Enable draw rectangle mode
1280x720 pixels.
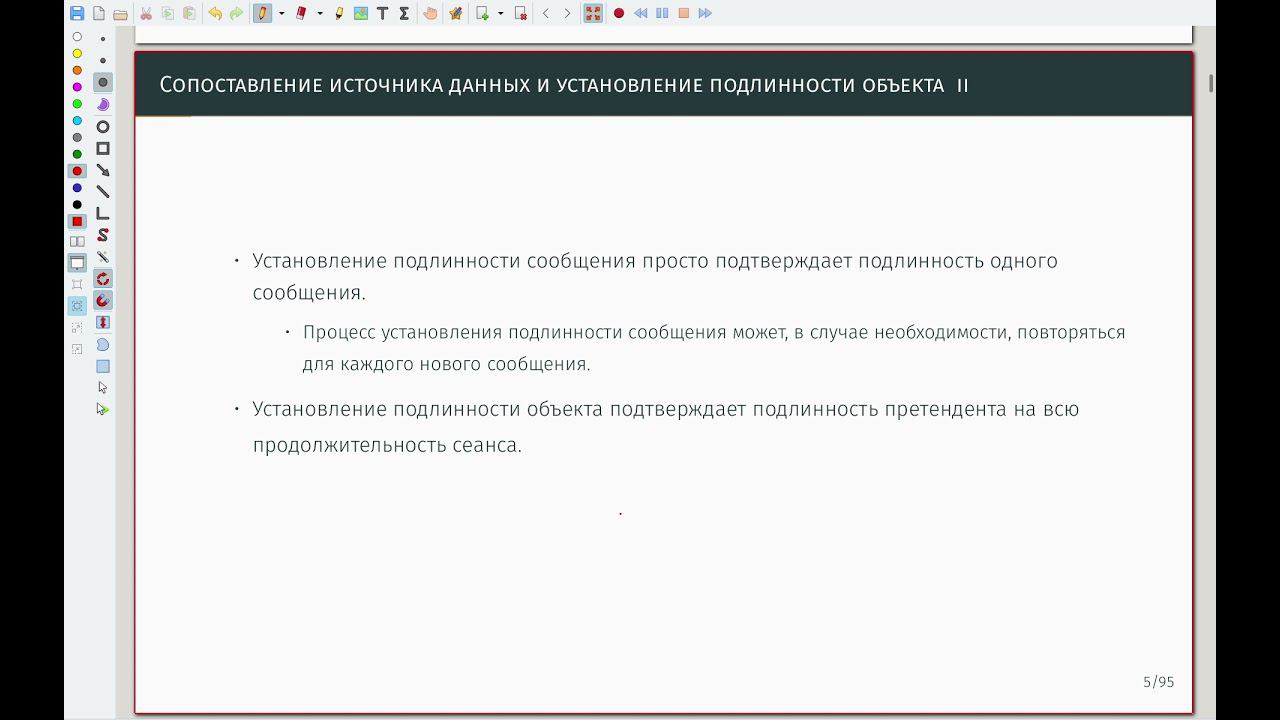[103, 148]
